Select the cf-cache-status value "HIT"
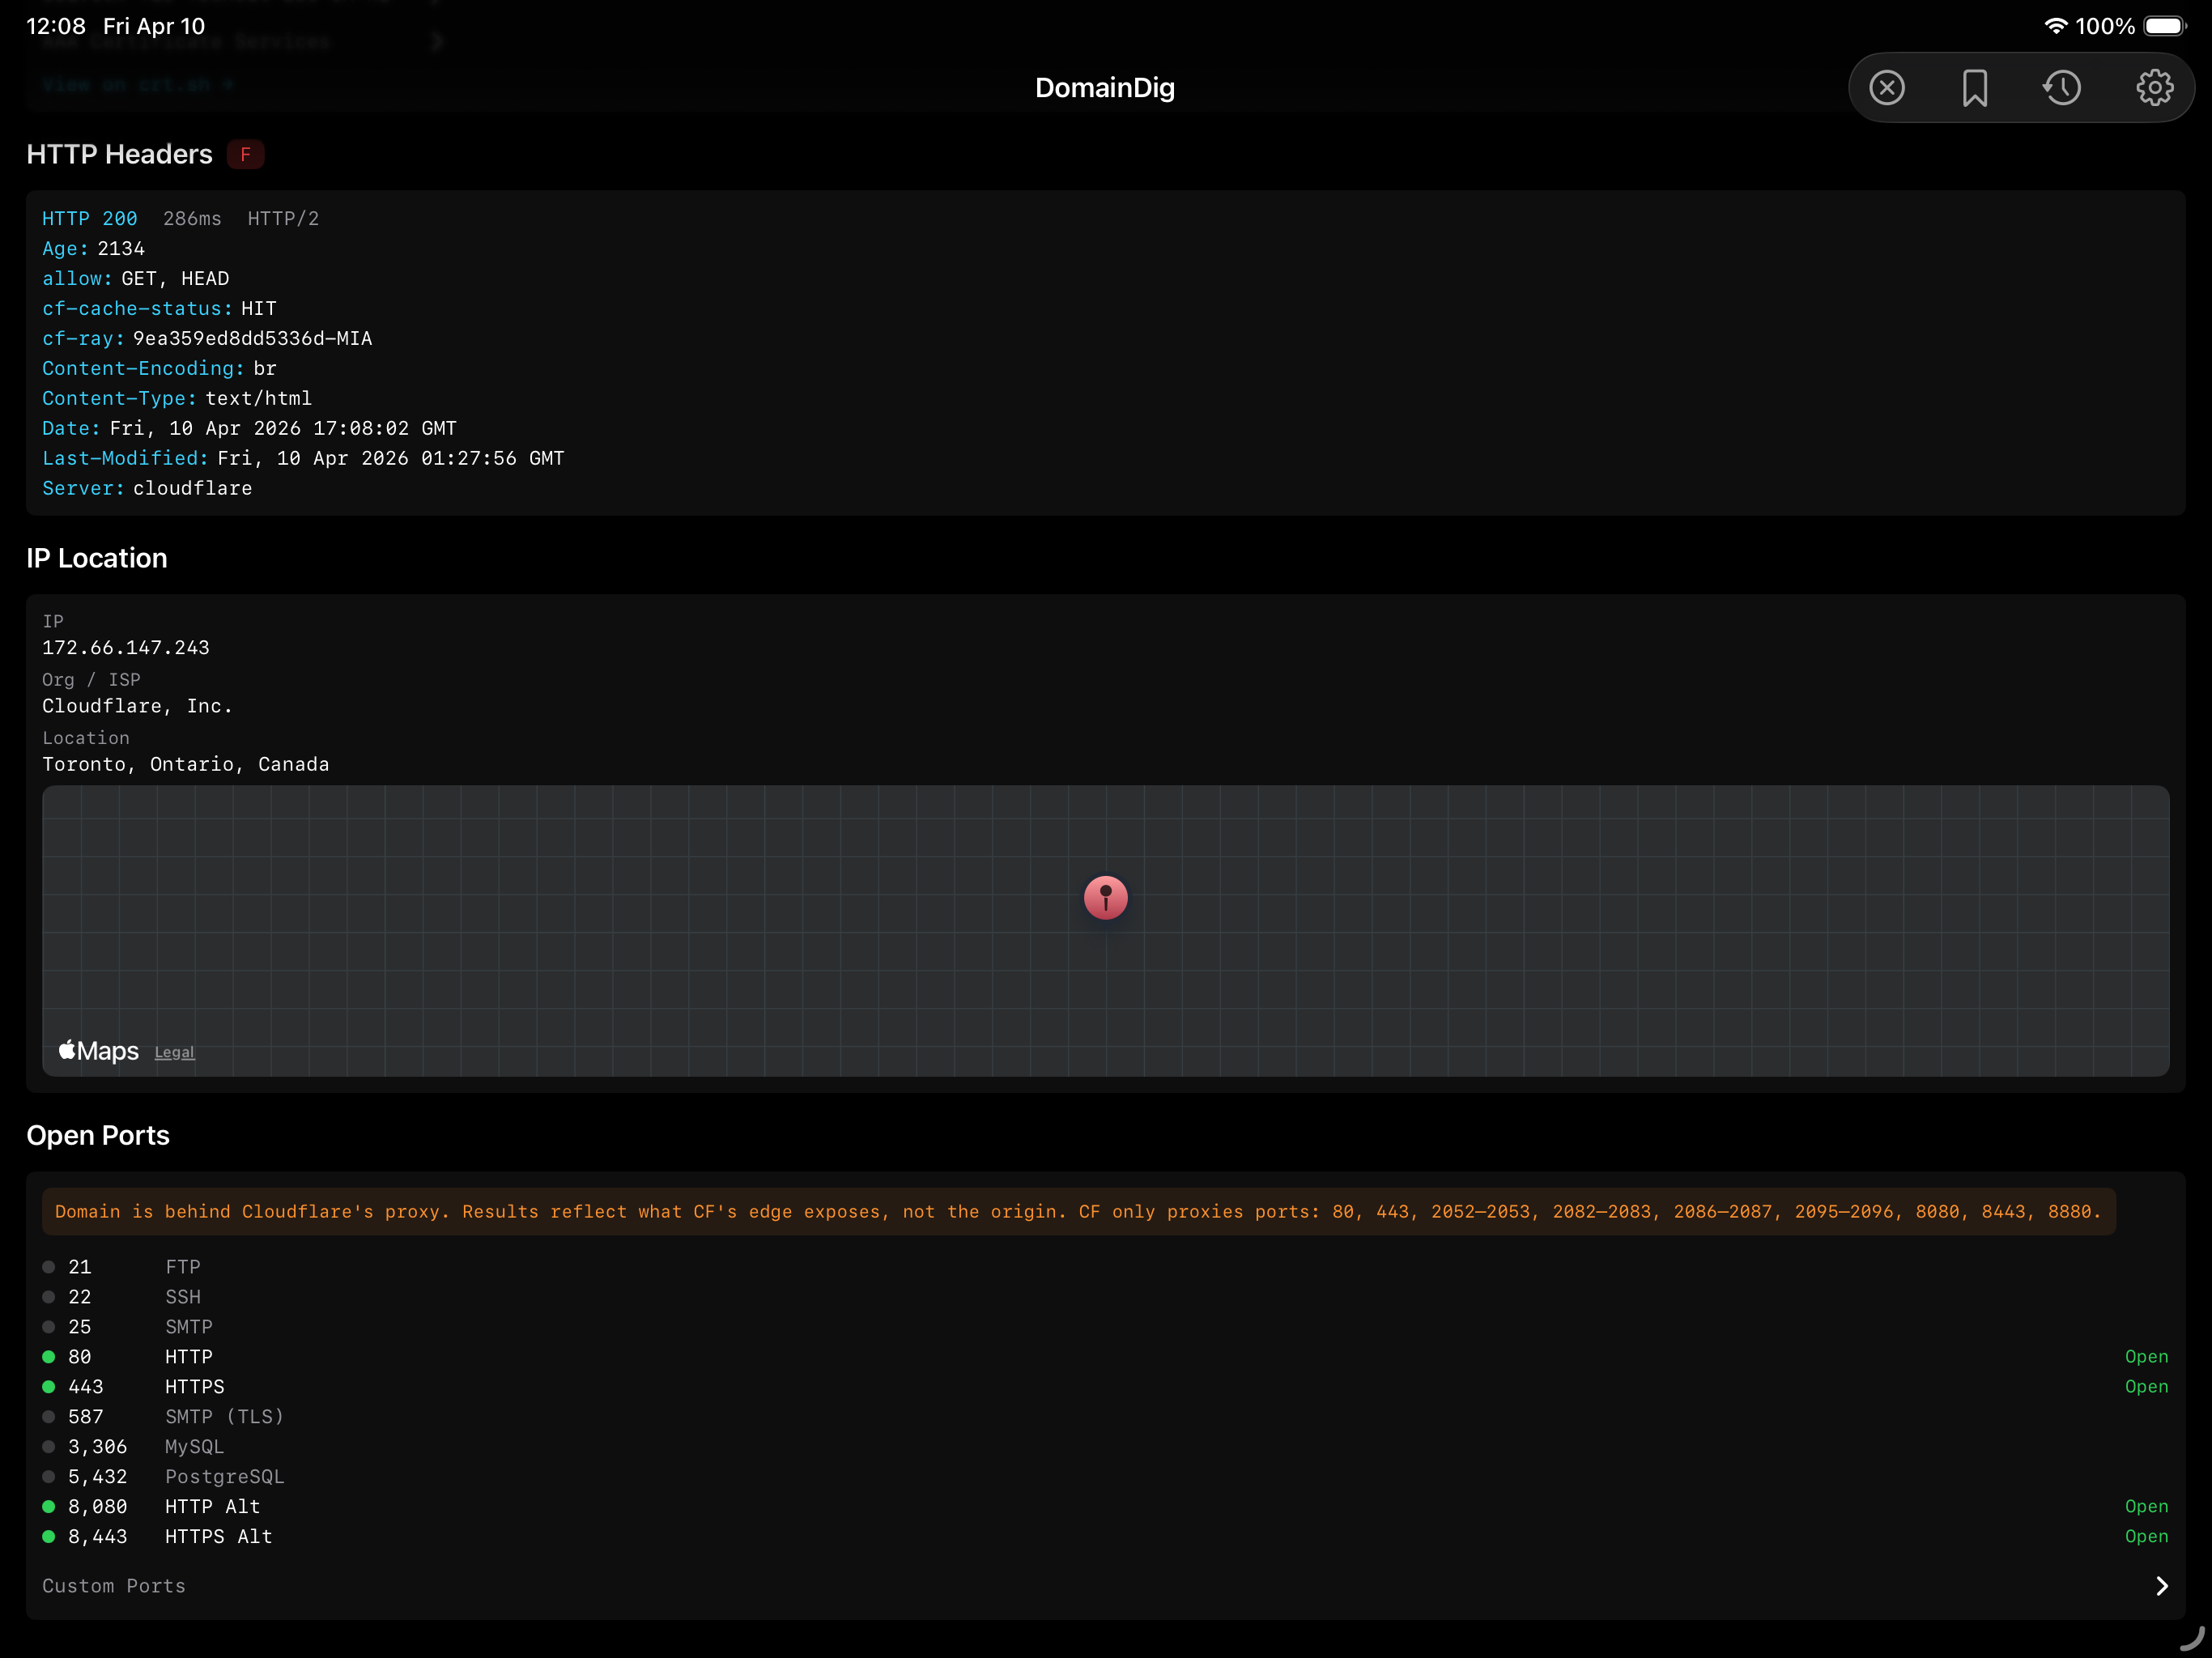Viewport: 2212px width, 1658px height. [259, 308]
